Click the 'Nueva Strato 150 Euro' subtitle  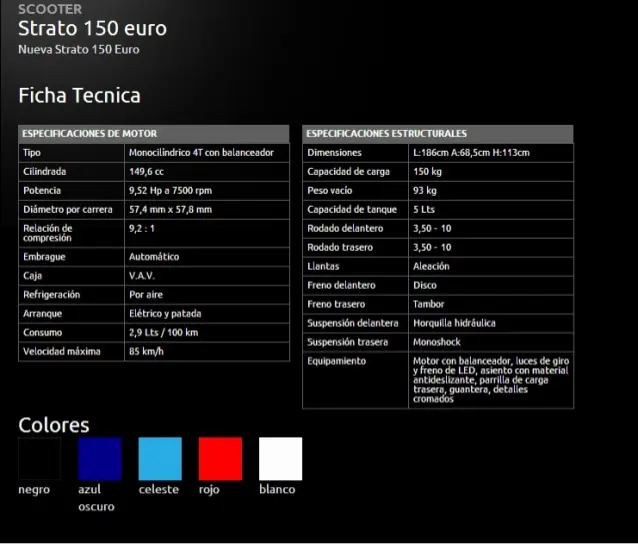tap(79, 50)
